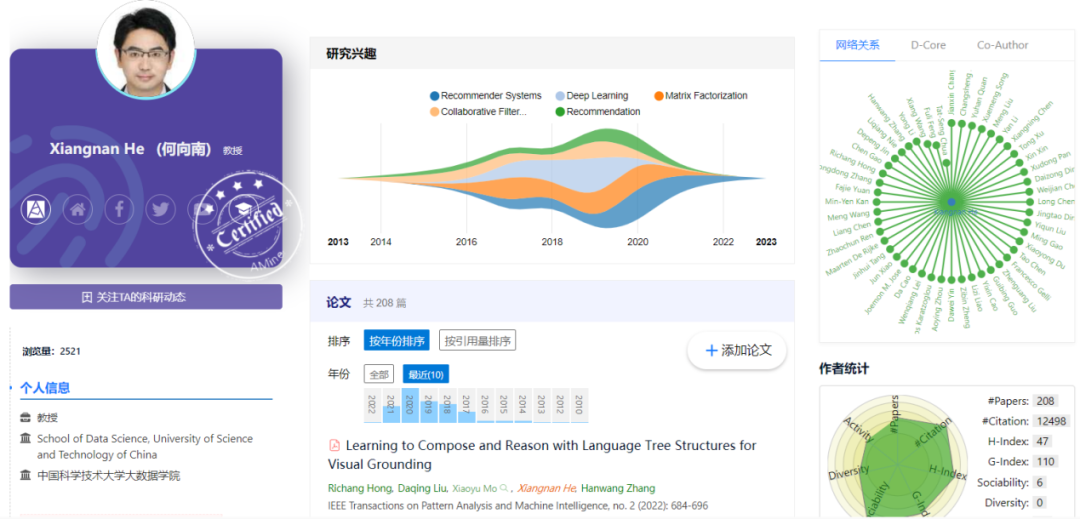Open the 网络关系 tab
Screen dimensions: 1080x519
point(858,45)
